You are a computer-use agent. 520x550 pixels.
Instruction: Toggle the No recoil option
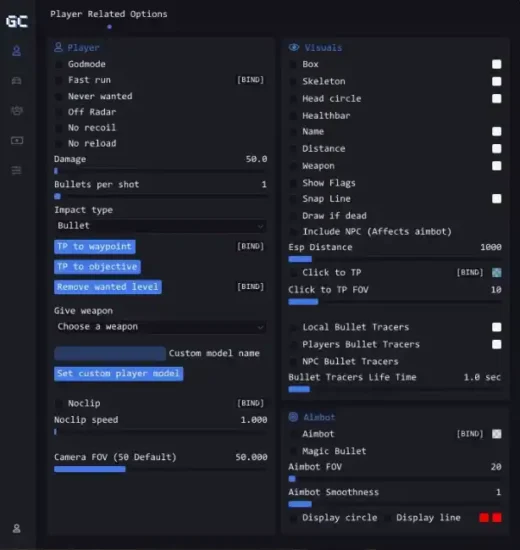59,128
